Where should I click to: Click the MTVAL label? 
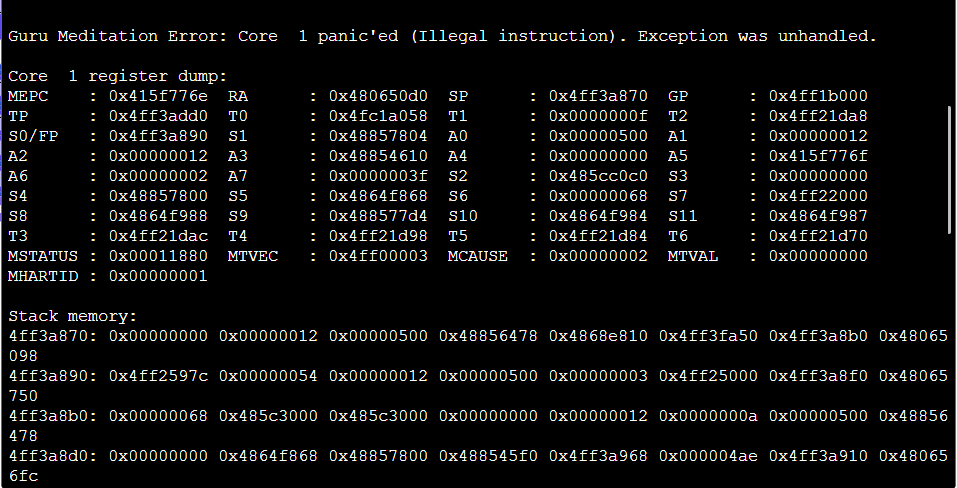coord(693,257)
